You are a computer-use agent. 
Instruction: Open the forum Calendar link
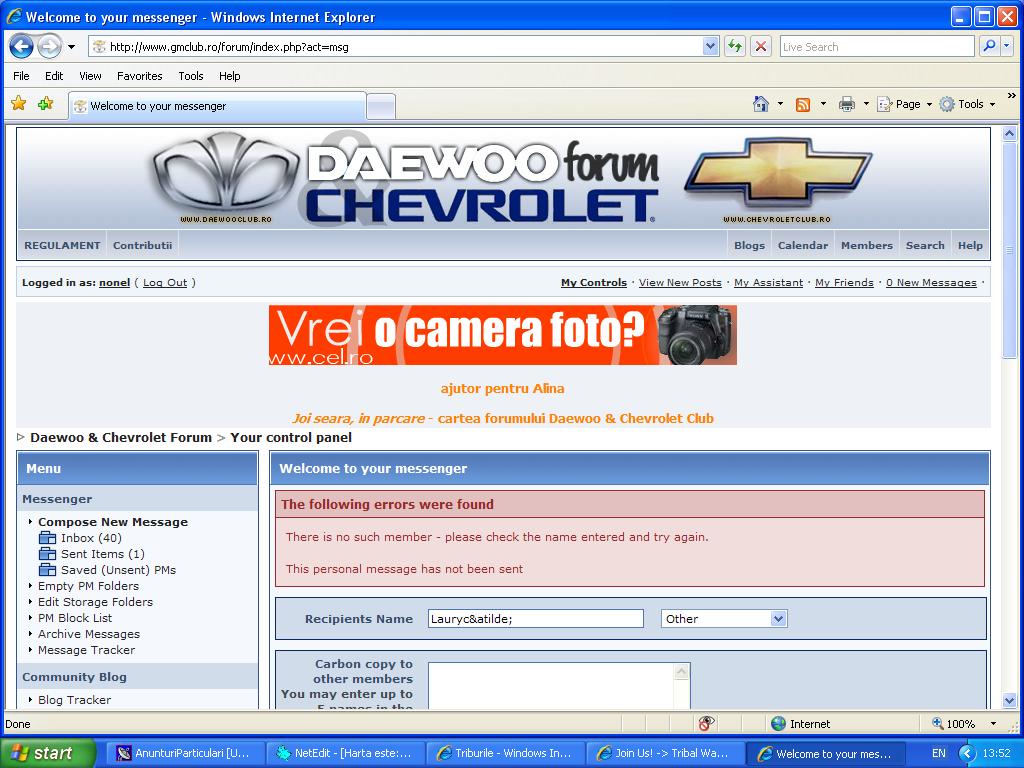tap(803, 246)
